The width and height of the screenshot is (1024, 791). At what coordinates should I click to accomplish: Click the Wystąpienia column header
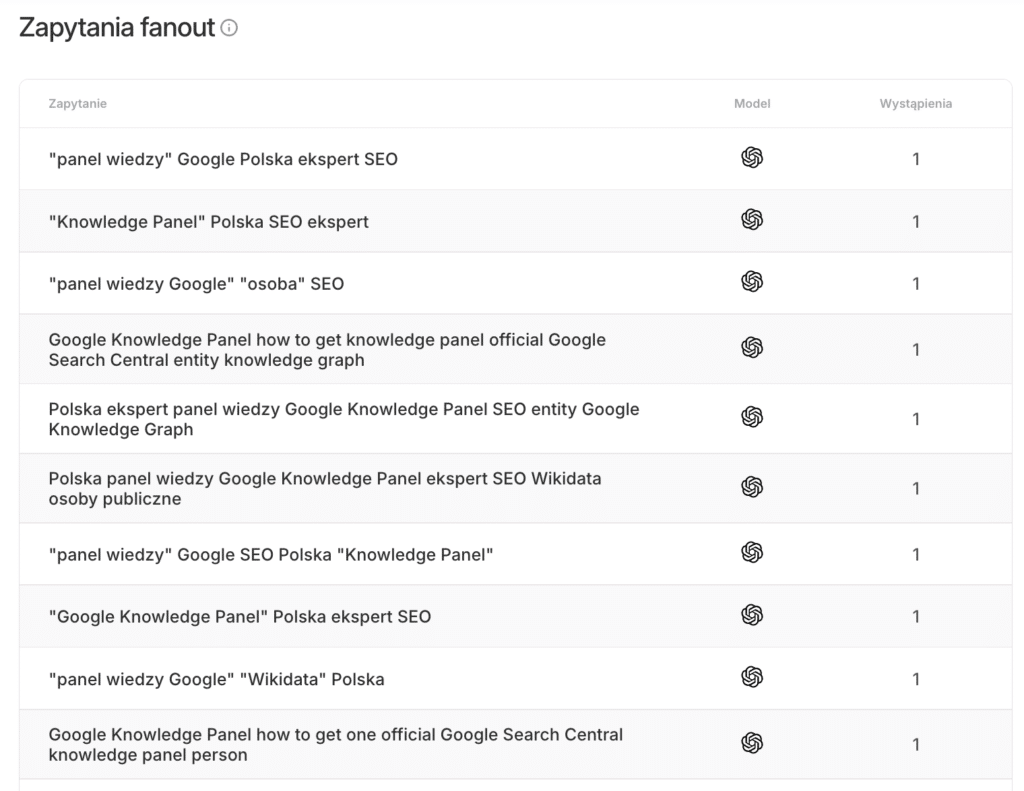(x=916, y=103)
